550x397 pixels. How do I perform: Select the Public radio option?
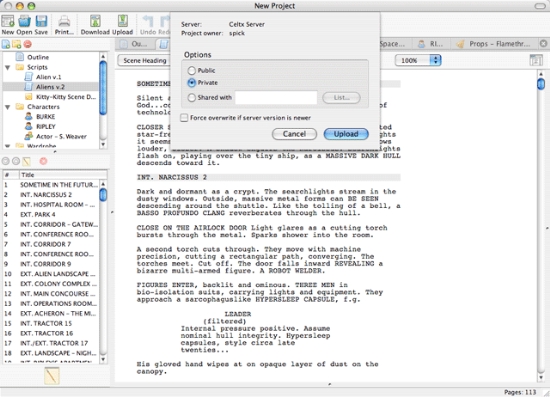point(191,70)
